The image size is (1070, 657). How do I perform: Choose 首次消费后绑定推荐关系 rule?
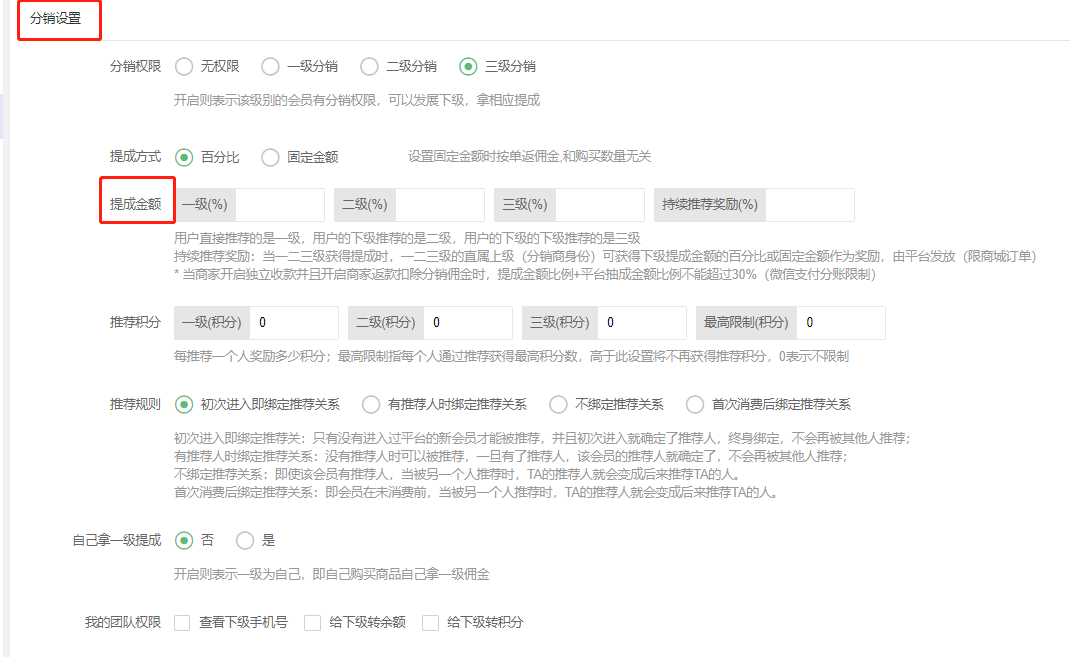(695, 405)
